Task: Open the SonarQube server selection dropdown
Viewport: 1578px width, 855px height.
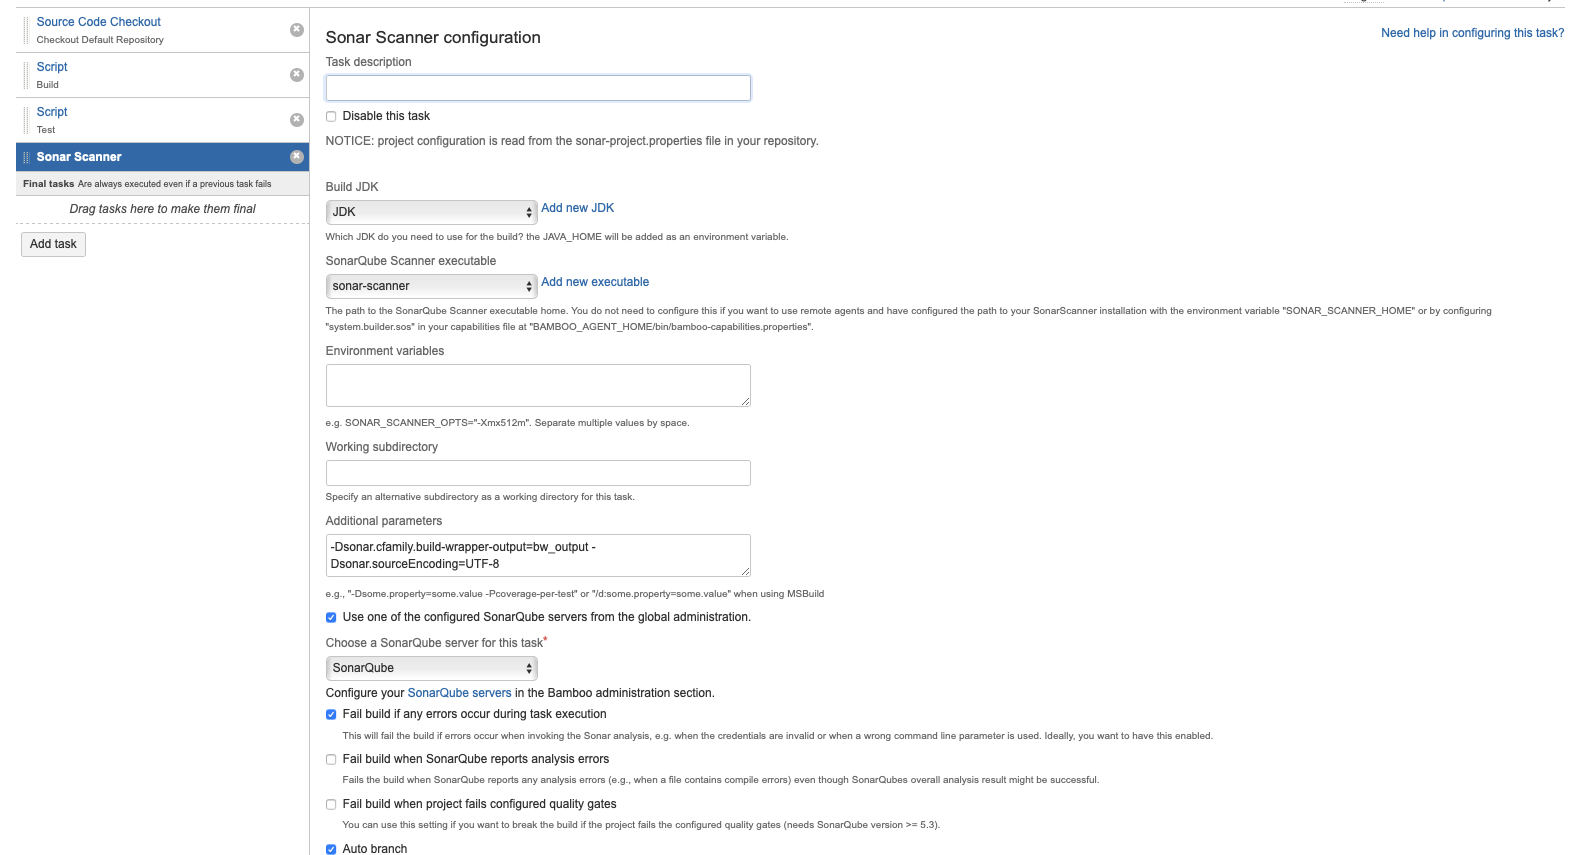Action: tap(431, 668)
